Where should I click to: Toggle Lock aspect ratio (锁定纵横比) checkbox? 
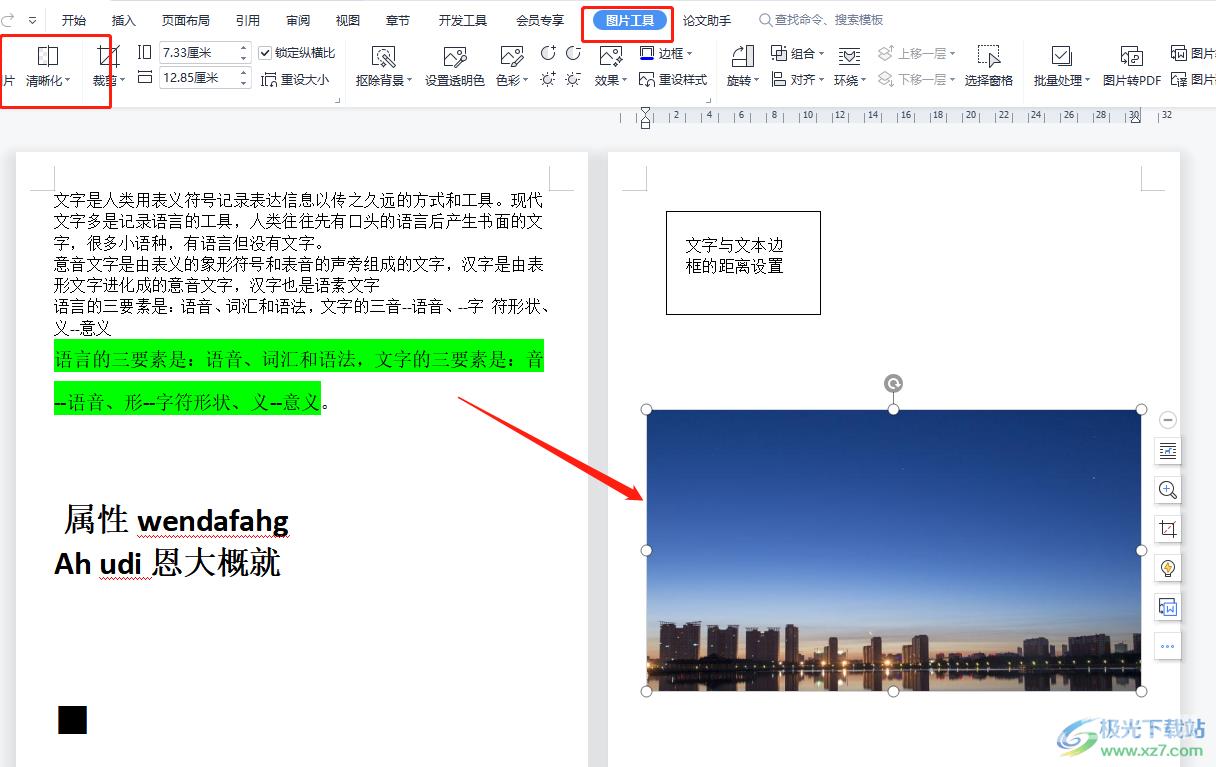(x=265, y=53)
